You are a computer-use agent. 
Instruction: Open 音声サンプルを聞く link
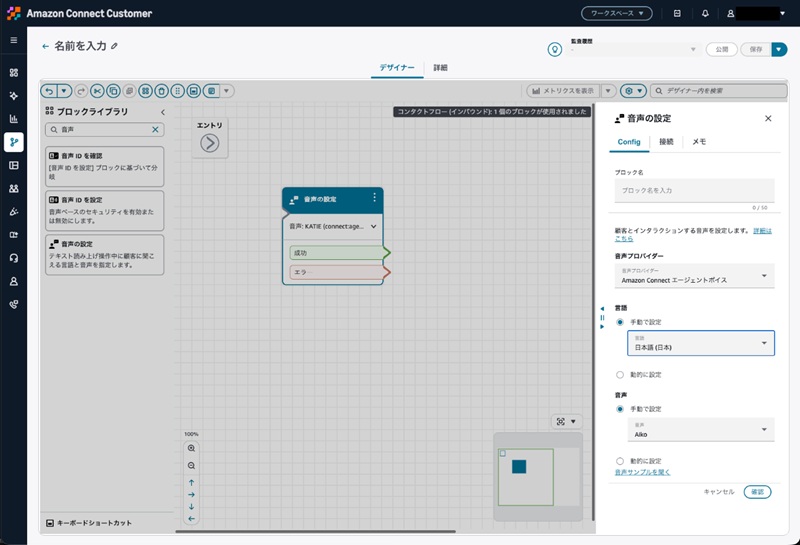pos(642,472)
